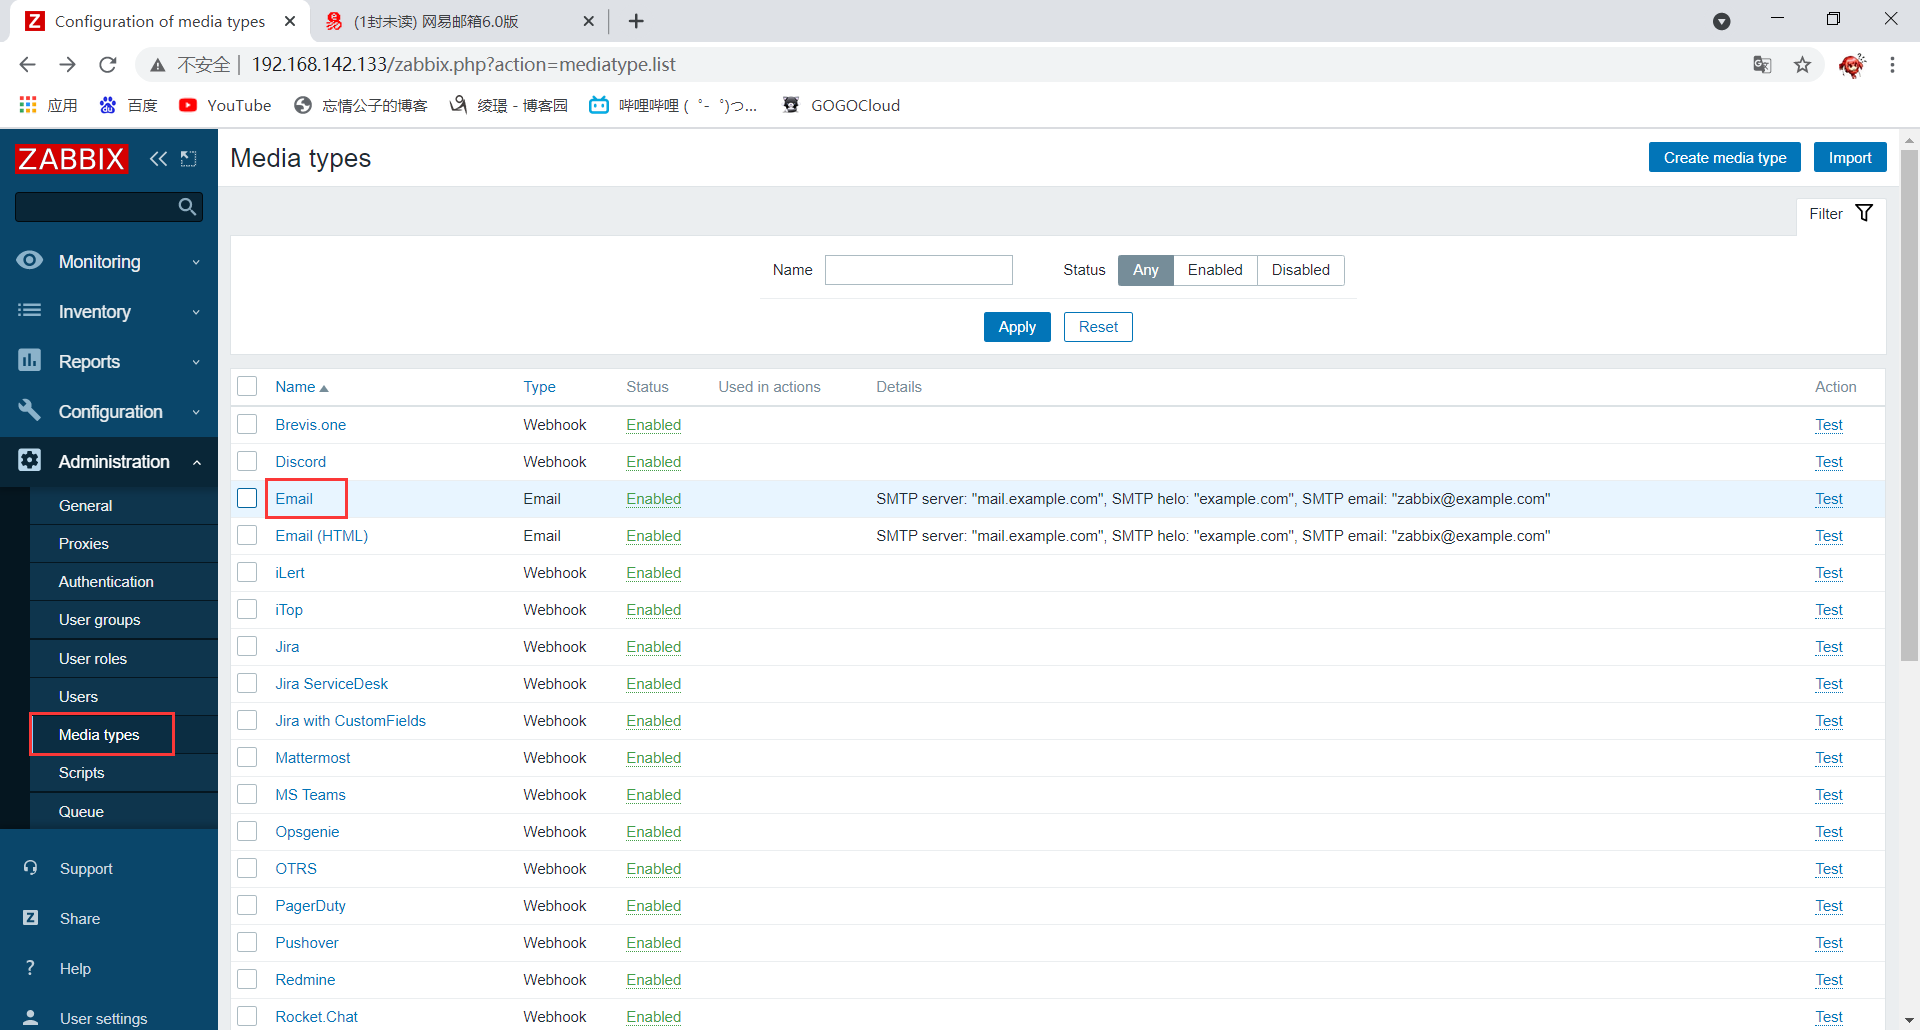
Task: Check the Email row checkbox
Action: tap(247, 498)
